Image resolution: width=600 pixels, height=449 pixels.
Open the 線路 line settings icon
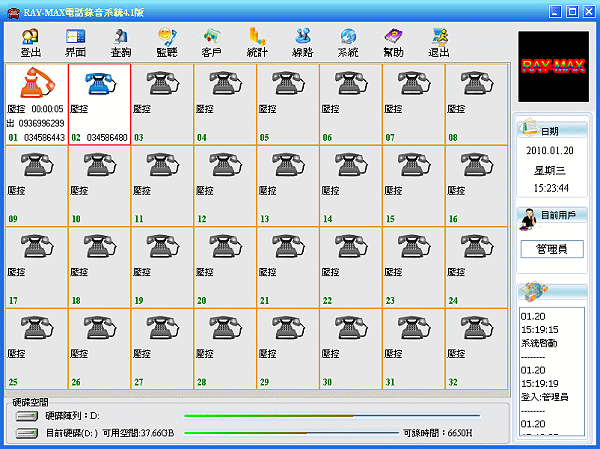[x=303, y=42]
